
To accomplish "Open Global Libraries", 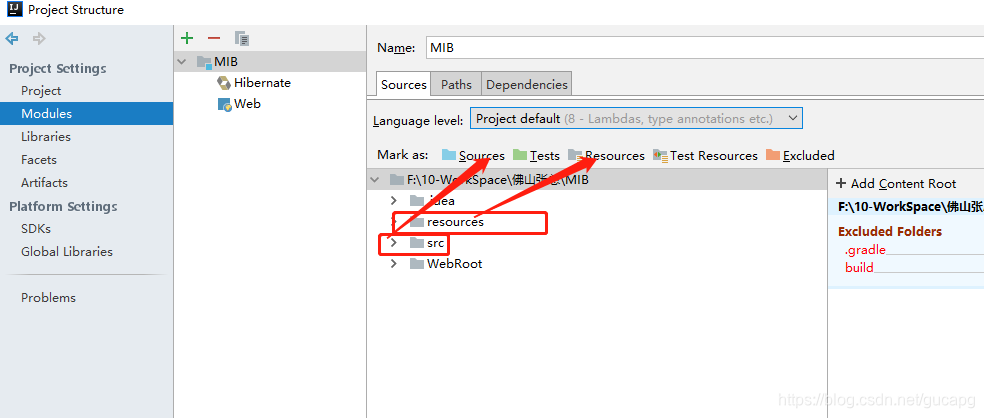I will (67, 252).
